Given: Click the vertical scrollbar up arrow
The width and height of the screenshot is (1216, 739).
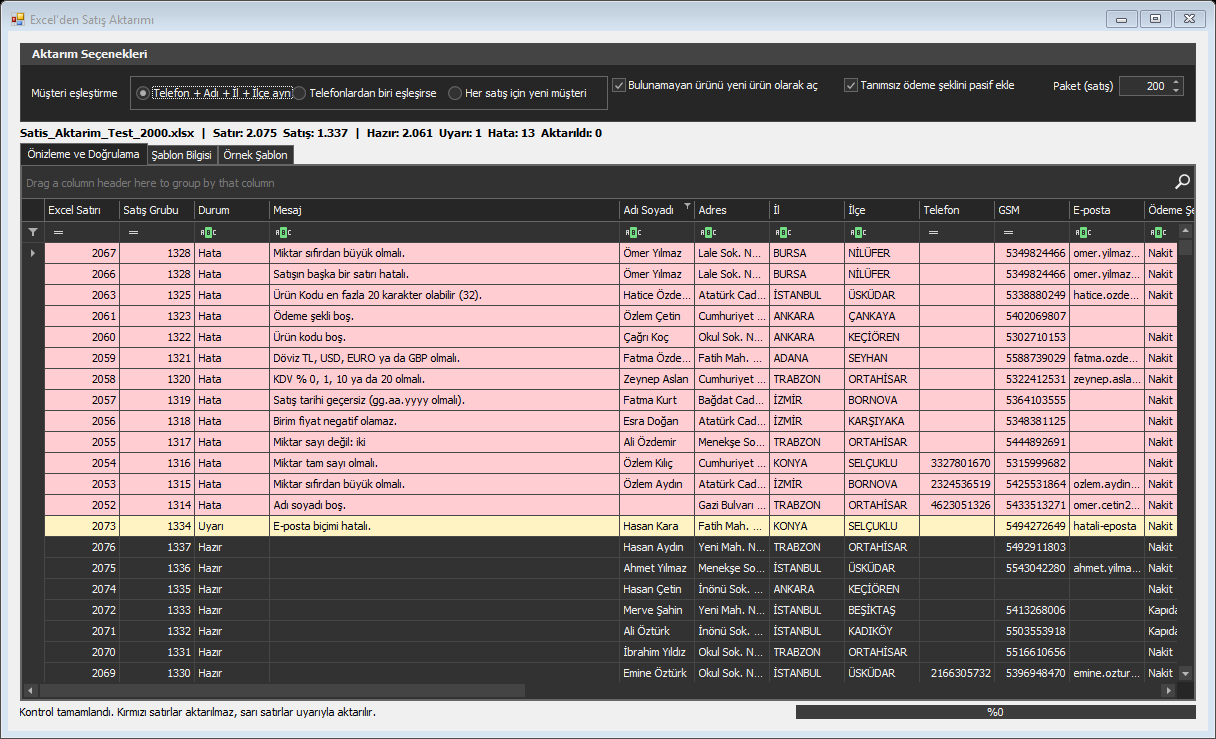Looking at the screenshot, I should click(x=1186, y=232).
